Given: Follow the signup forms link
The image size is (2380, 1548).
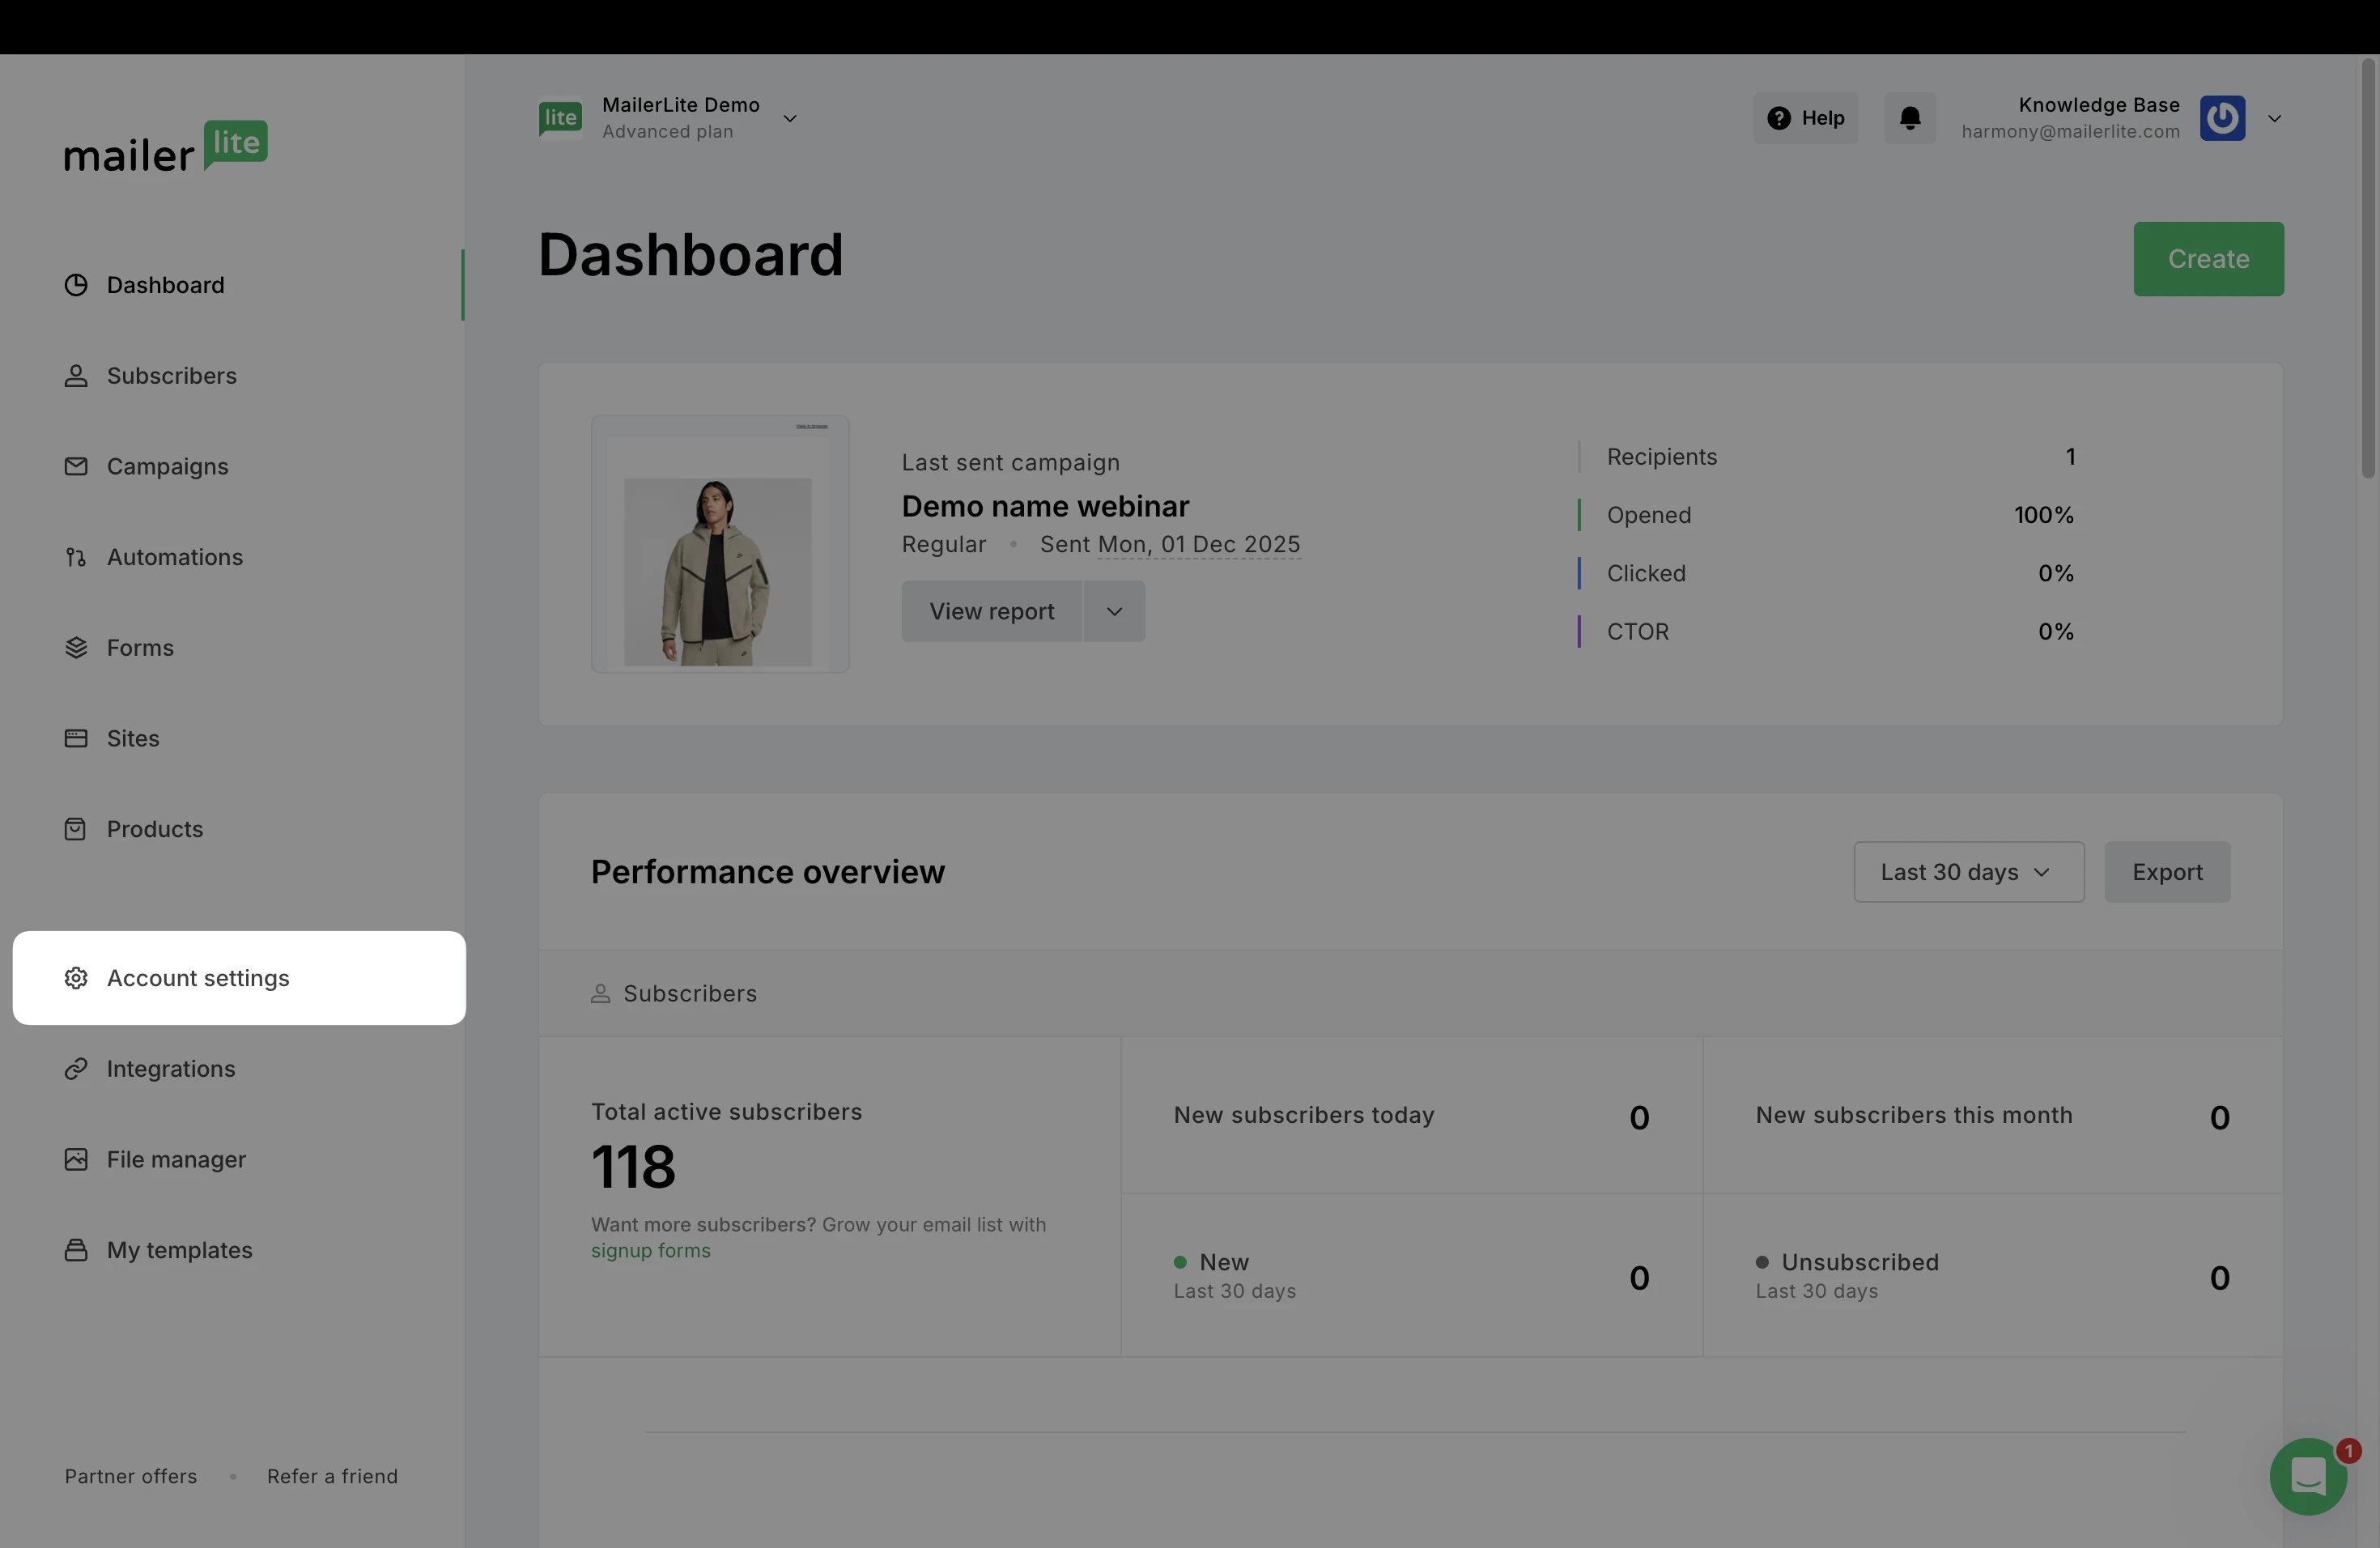Looking at the screenshot, I should pyautogui.click(x=650, y=1251).
